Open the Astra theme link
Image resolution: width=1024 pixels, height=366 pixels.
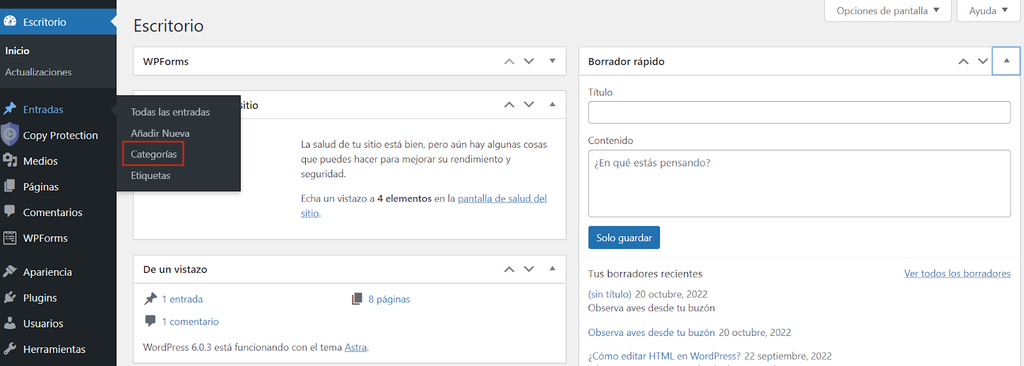(355, 347)
